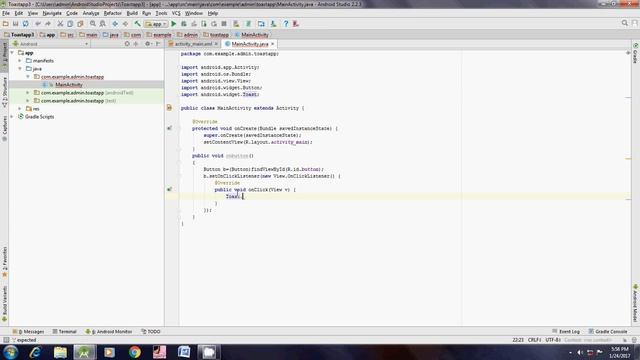Viewport: 640px width, 360px height.
Task: Expand the res folder arrow
Action: coord(20,109)
